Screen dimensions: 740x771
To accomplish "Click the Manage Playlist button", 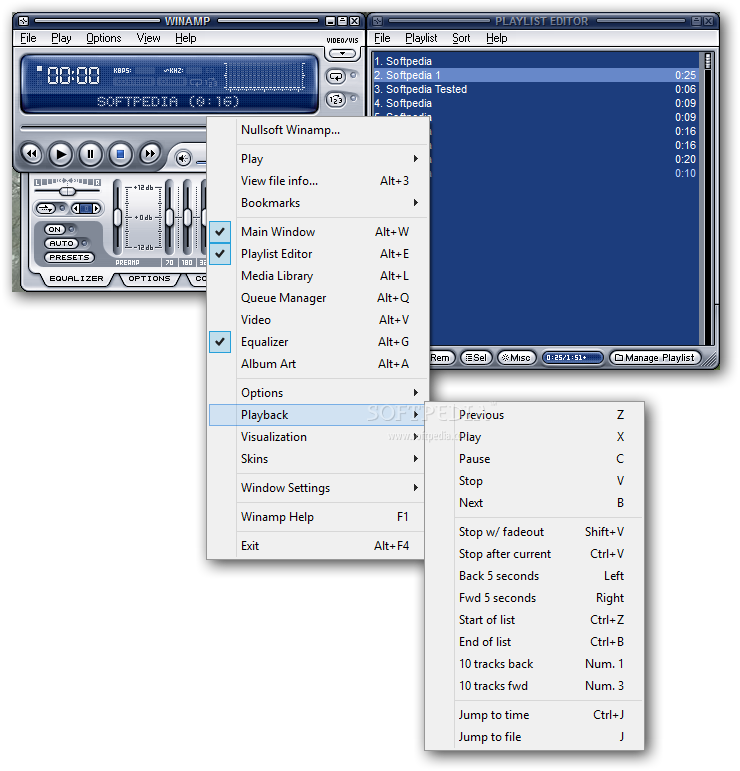I will click(x=655, y=357).
